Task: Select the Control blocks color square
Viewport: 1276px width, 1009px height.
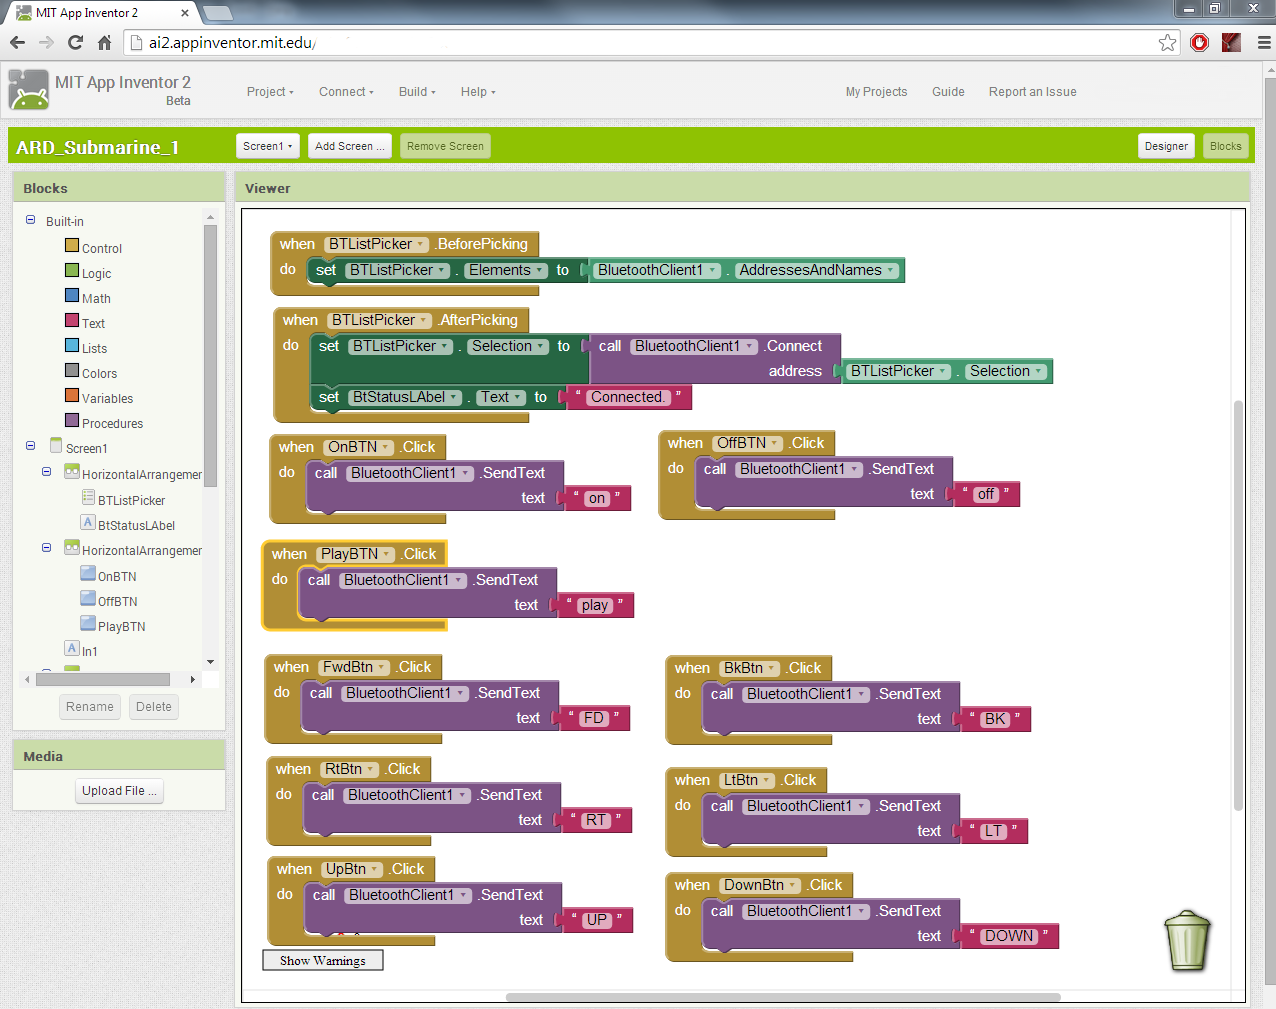Action: (x=72, y=246)
